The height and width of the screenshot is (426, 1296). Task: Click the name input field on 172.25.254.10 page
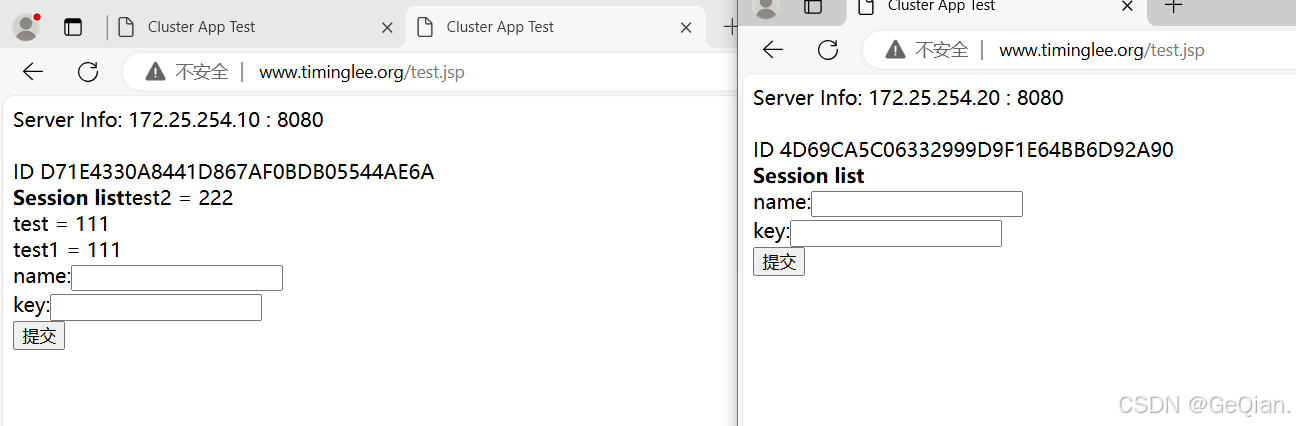pyautogui.click(x=177, y=278)
